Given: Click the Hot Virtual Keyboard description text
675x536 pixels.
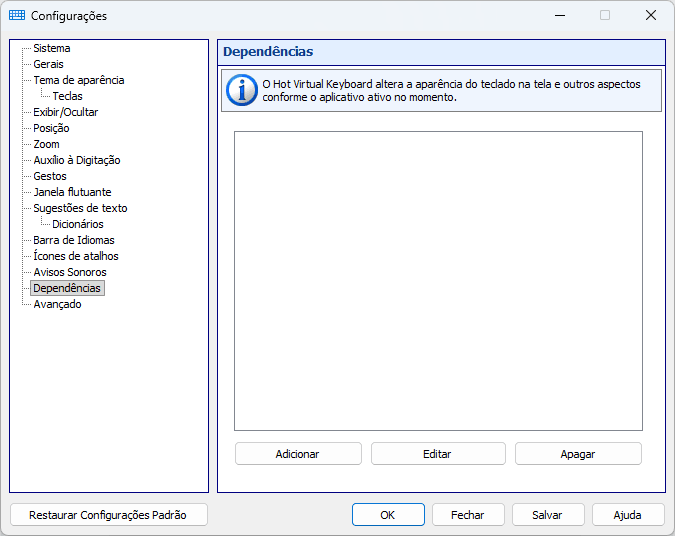Looking at the screenshot, I should [451, 90].
